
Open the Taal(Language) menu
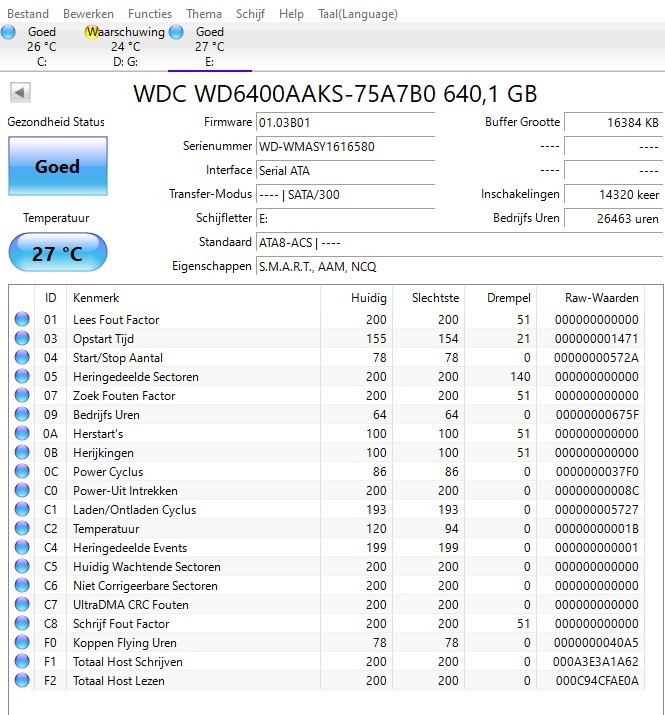[358, 14]
